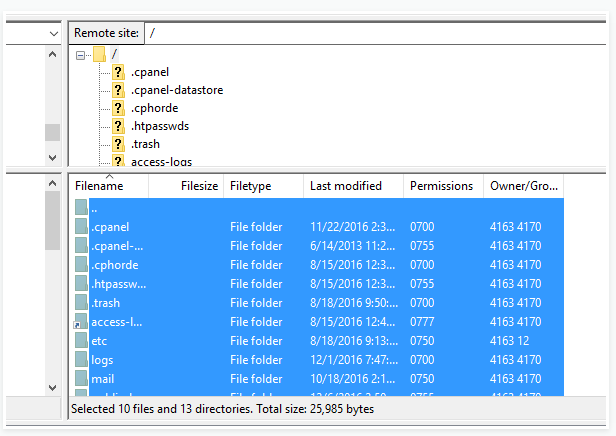This screenshot has height=436, width=616.
Task: Sort file list by Permissions column
Action: pos(444,186)
